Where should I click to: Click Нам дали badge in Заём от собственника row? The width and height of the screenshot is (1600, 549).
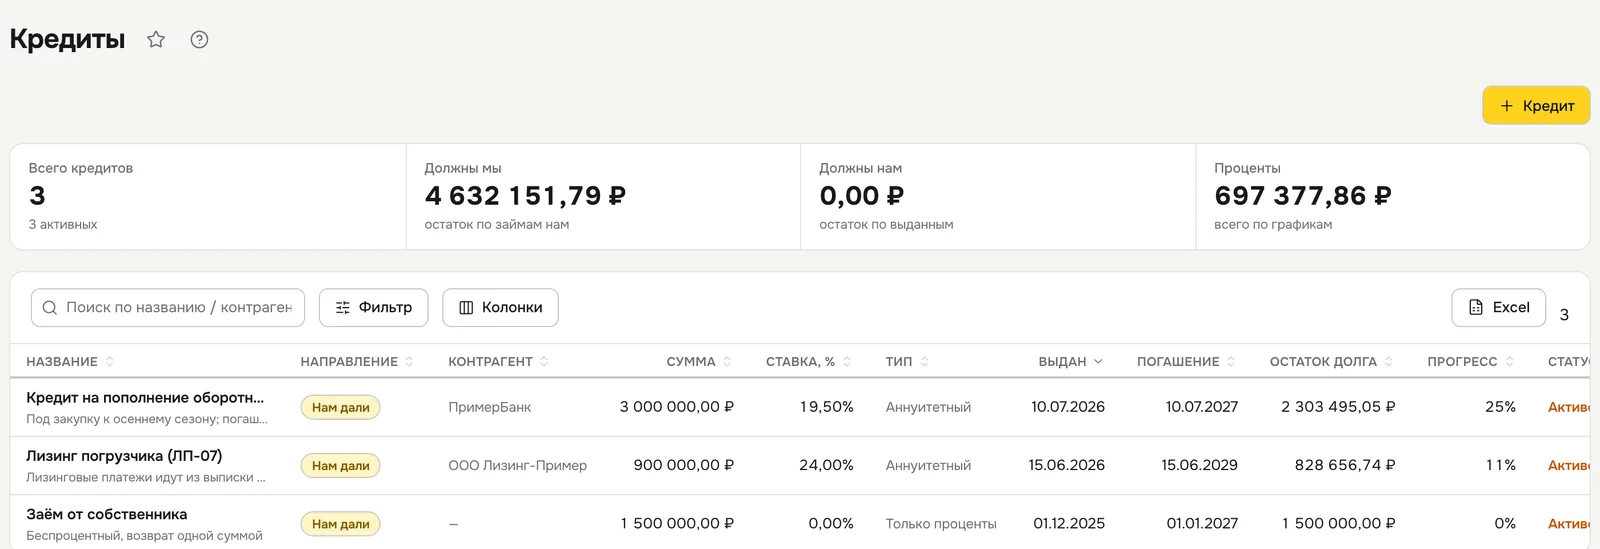pyautogui.click(x=340, y=524)
